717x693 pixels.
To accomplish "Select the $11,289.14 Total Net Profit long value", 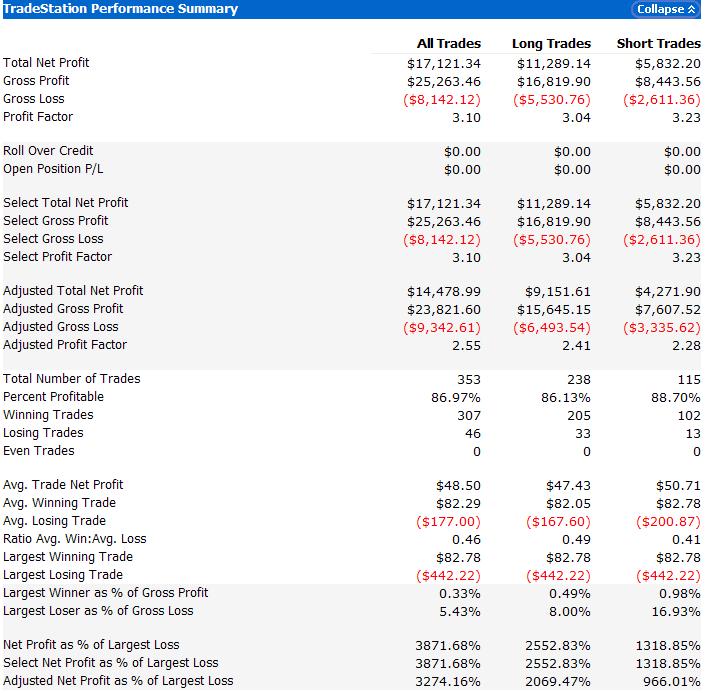I will click(x=554, y=64).
